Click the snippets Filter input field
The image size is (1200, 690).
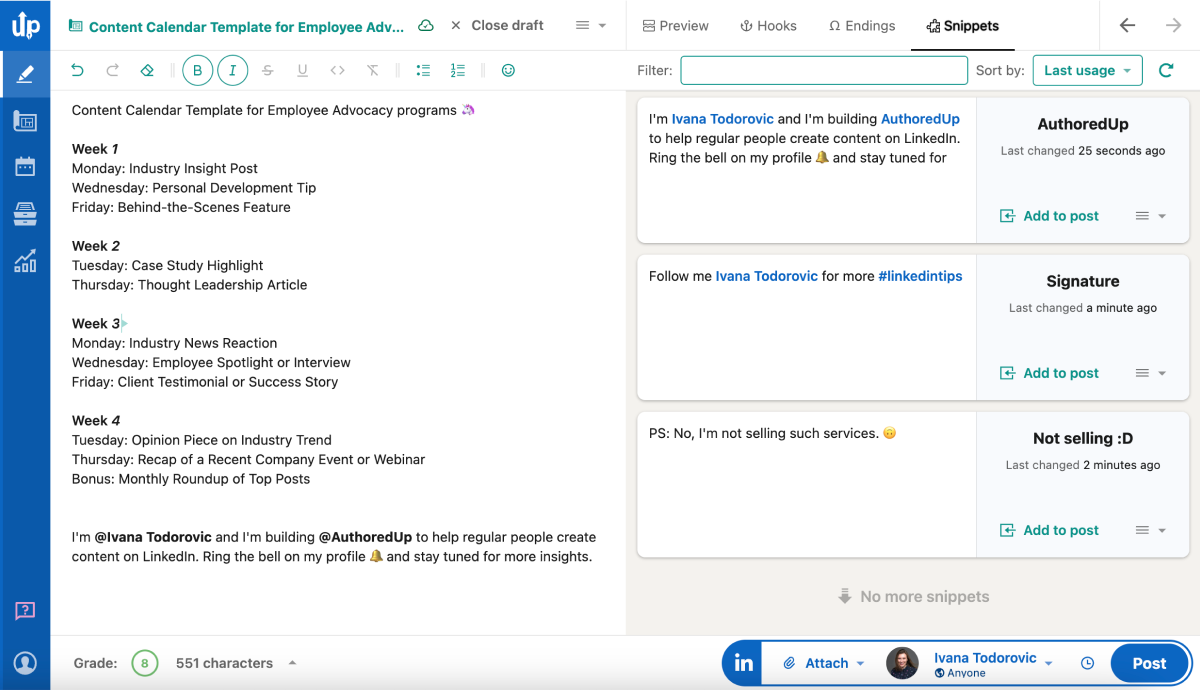824,70
